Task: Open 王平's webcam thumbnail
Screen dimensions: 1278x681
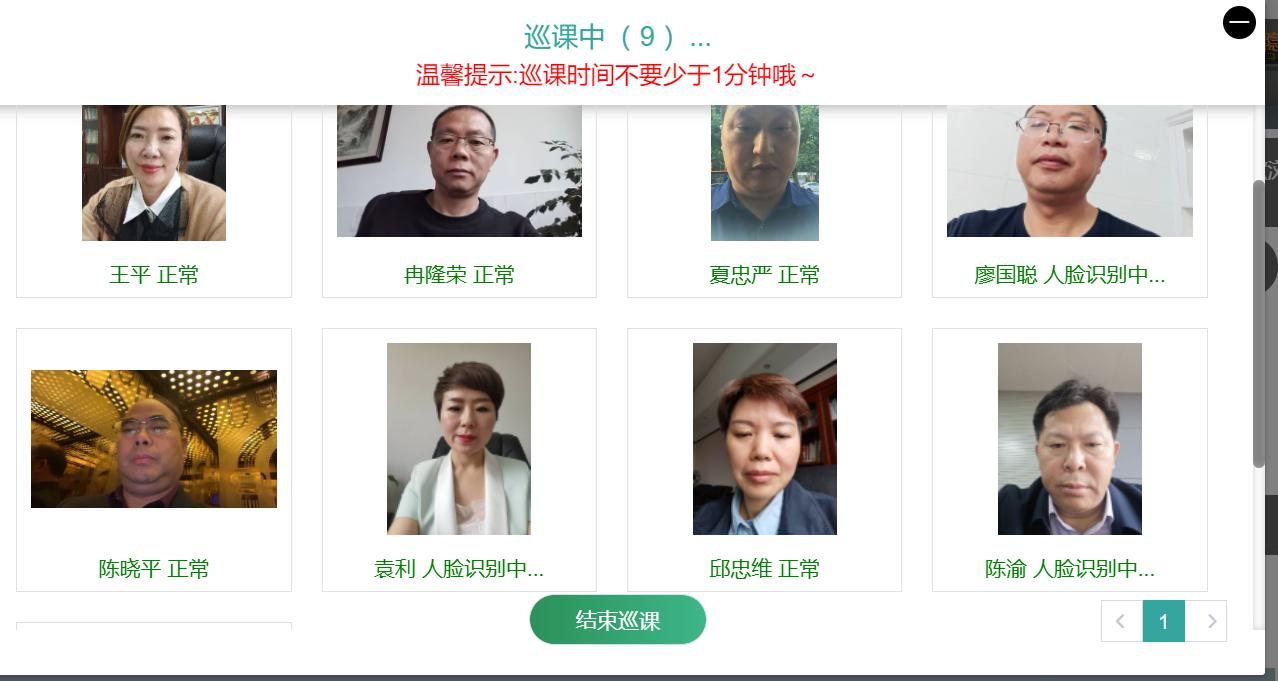Action: click(154, 172)
